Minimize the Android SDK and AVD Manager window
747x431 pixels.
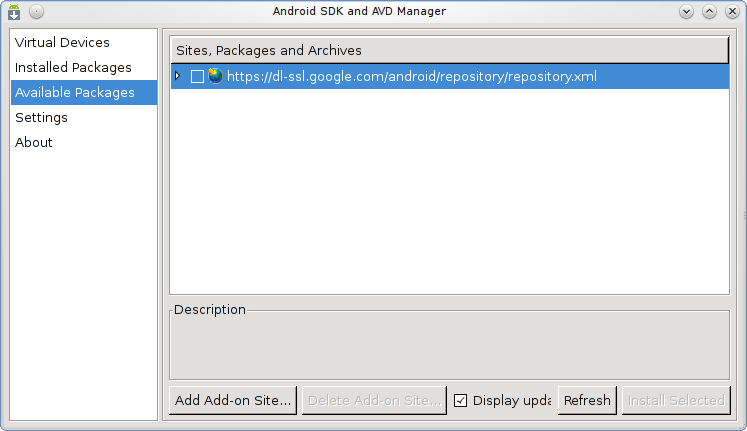coord(686,12)
